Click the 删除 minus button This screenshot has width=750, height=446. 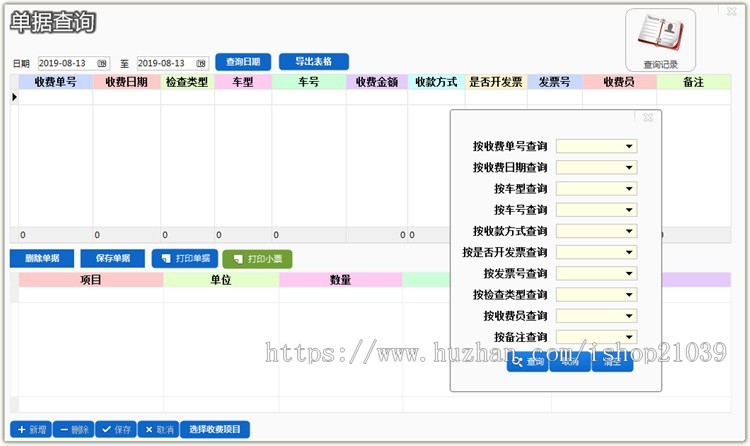74,429
